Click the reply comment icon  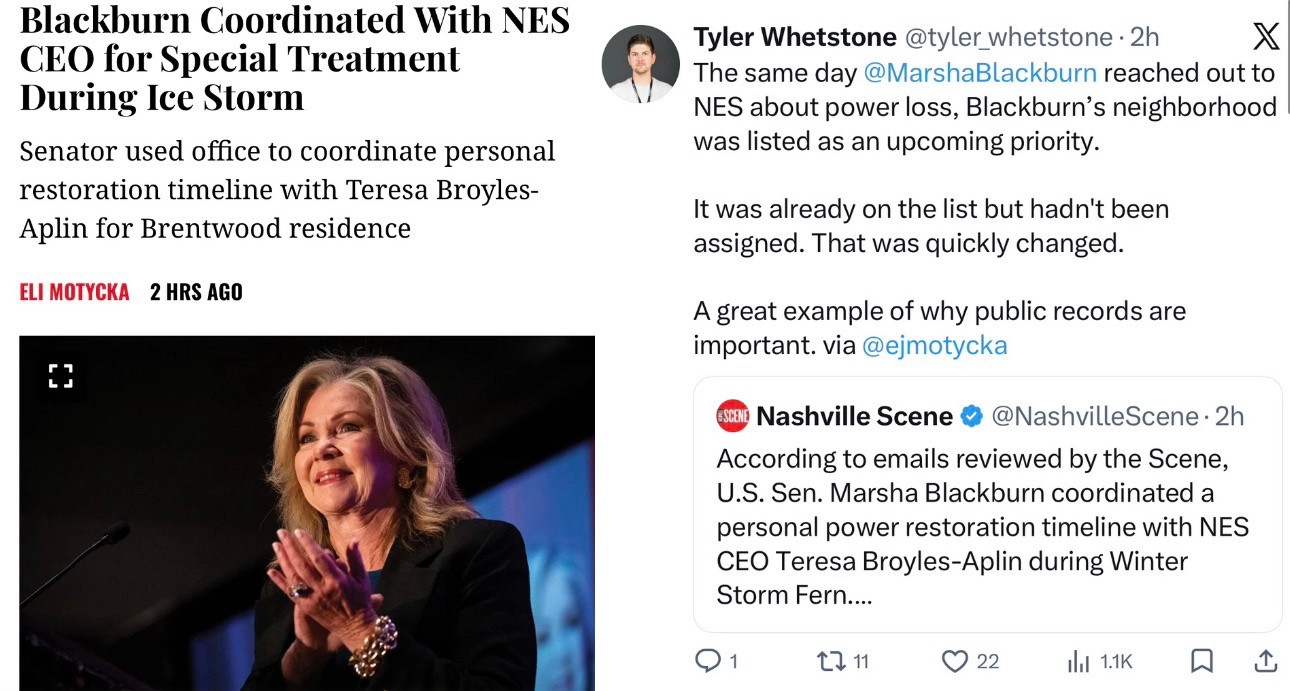pos(707,661)
